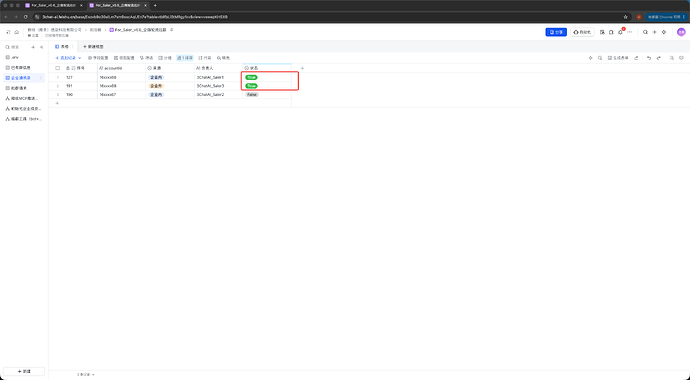Click the orange source tag in row 191
Viewport: 690px width, 380px height.
[156, 86]
